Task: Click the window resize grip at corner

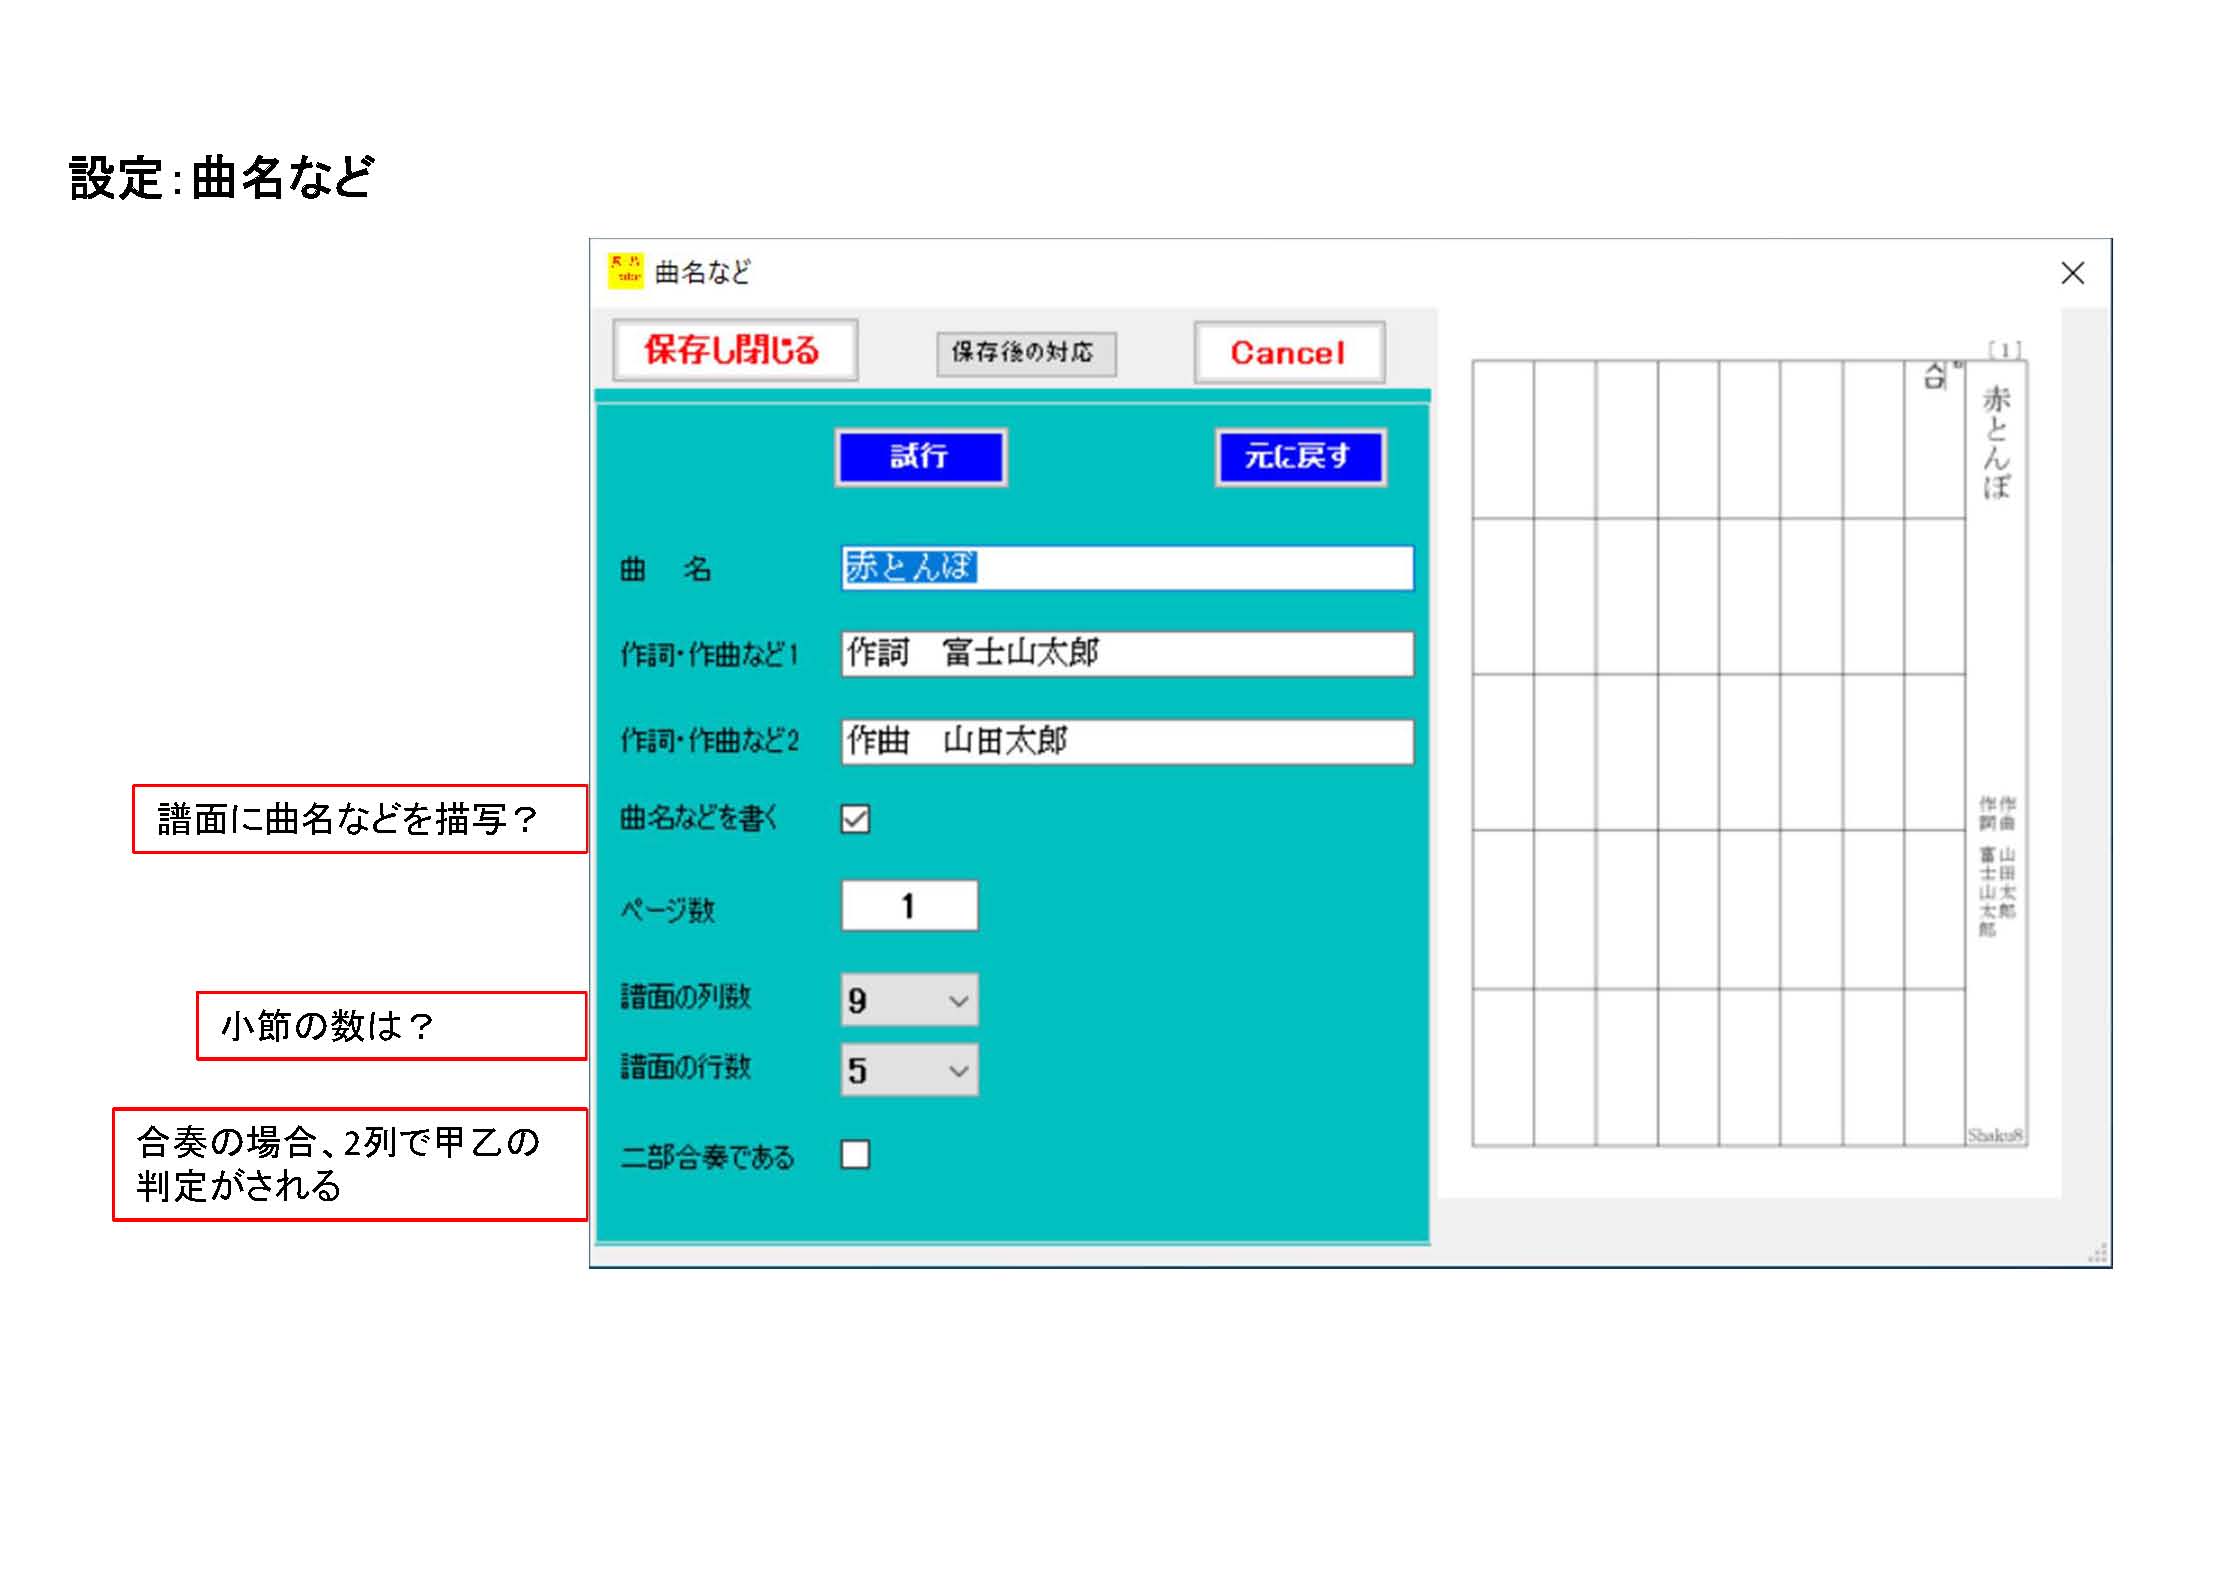Action: [2097, 1253]
